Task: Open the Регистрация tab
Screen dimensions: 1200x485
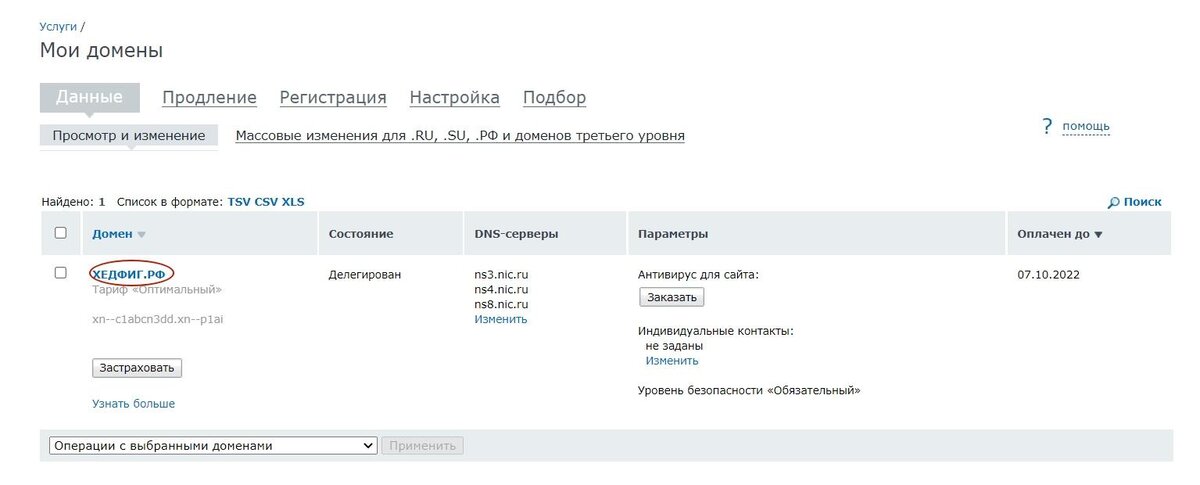Action: [333, 97]
